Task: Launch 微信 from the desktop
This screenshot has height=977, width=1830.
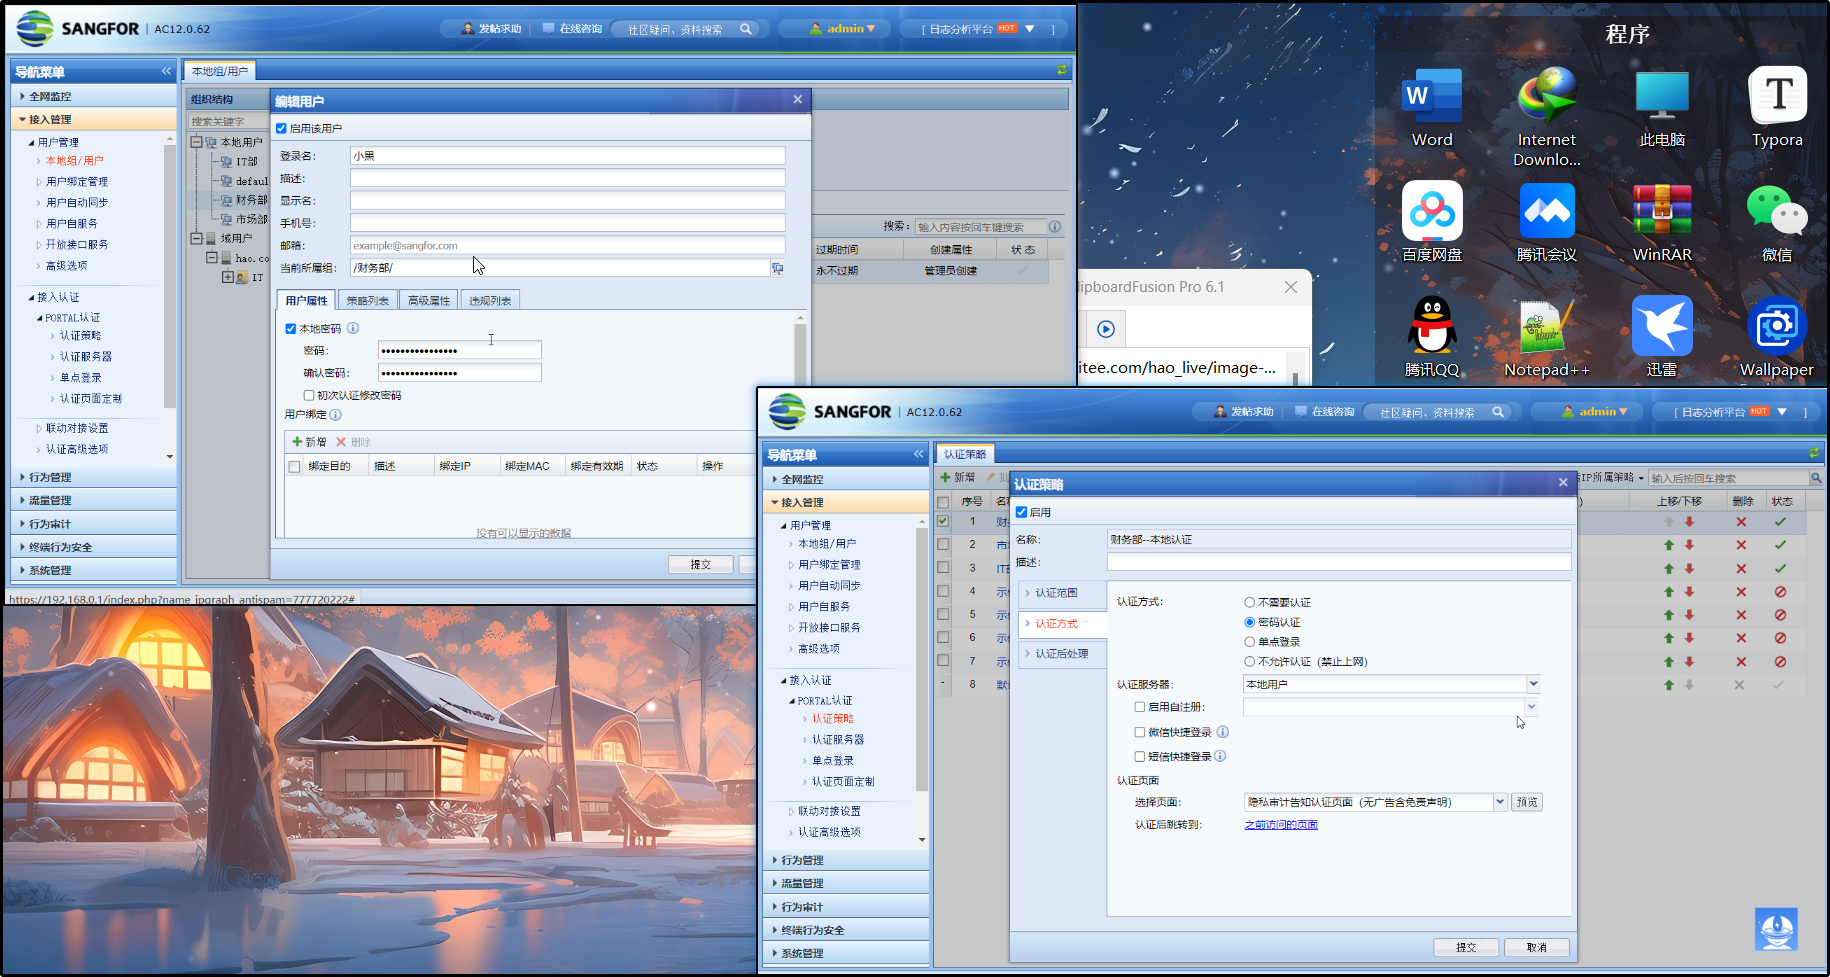Action: tap(1777, 221)
